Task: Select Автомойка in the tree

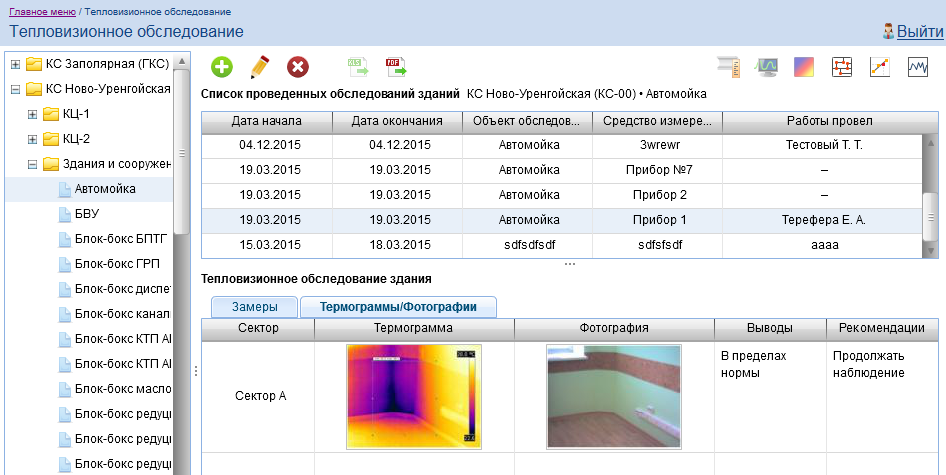Action: point(105,189)
